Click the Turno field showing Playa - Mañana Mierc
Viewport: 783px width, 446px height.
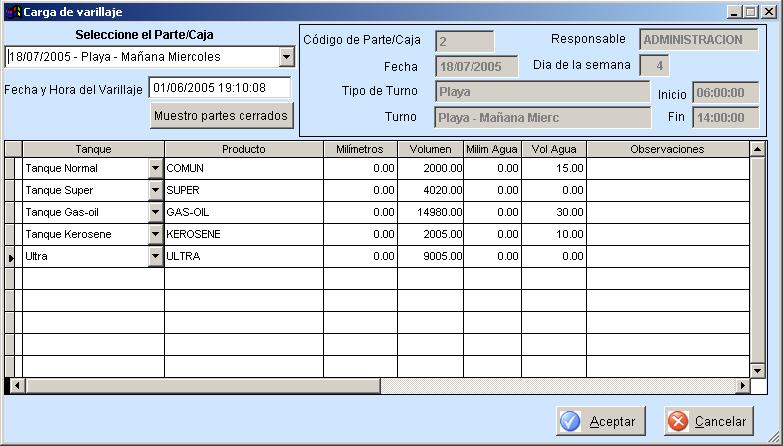[542, 118]
